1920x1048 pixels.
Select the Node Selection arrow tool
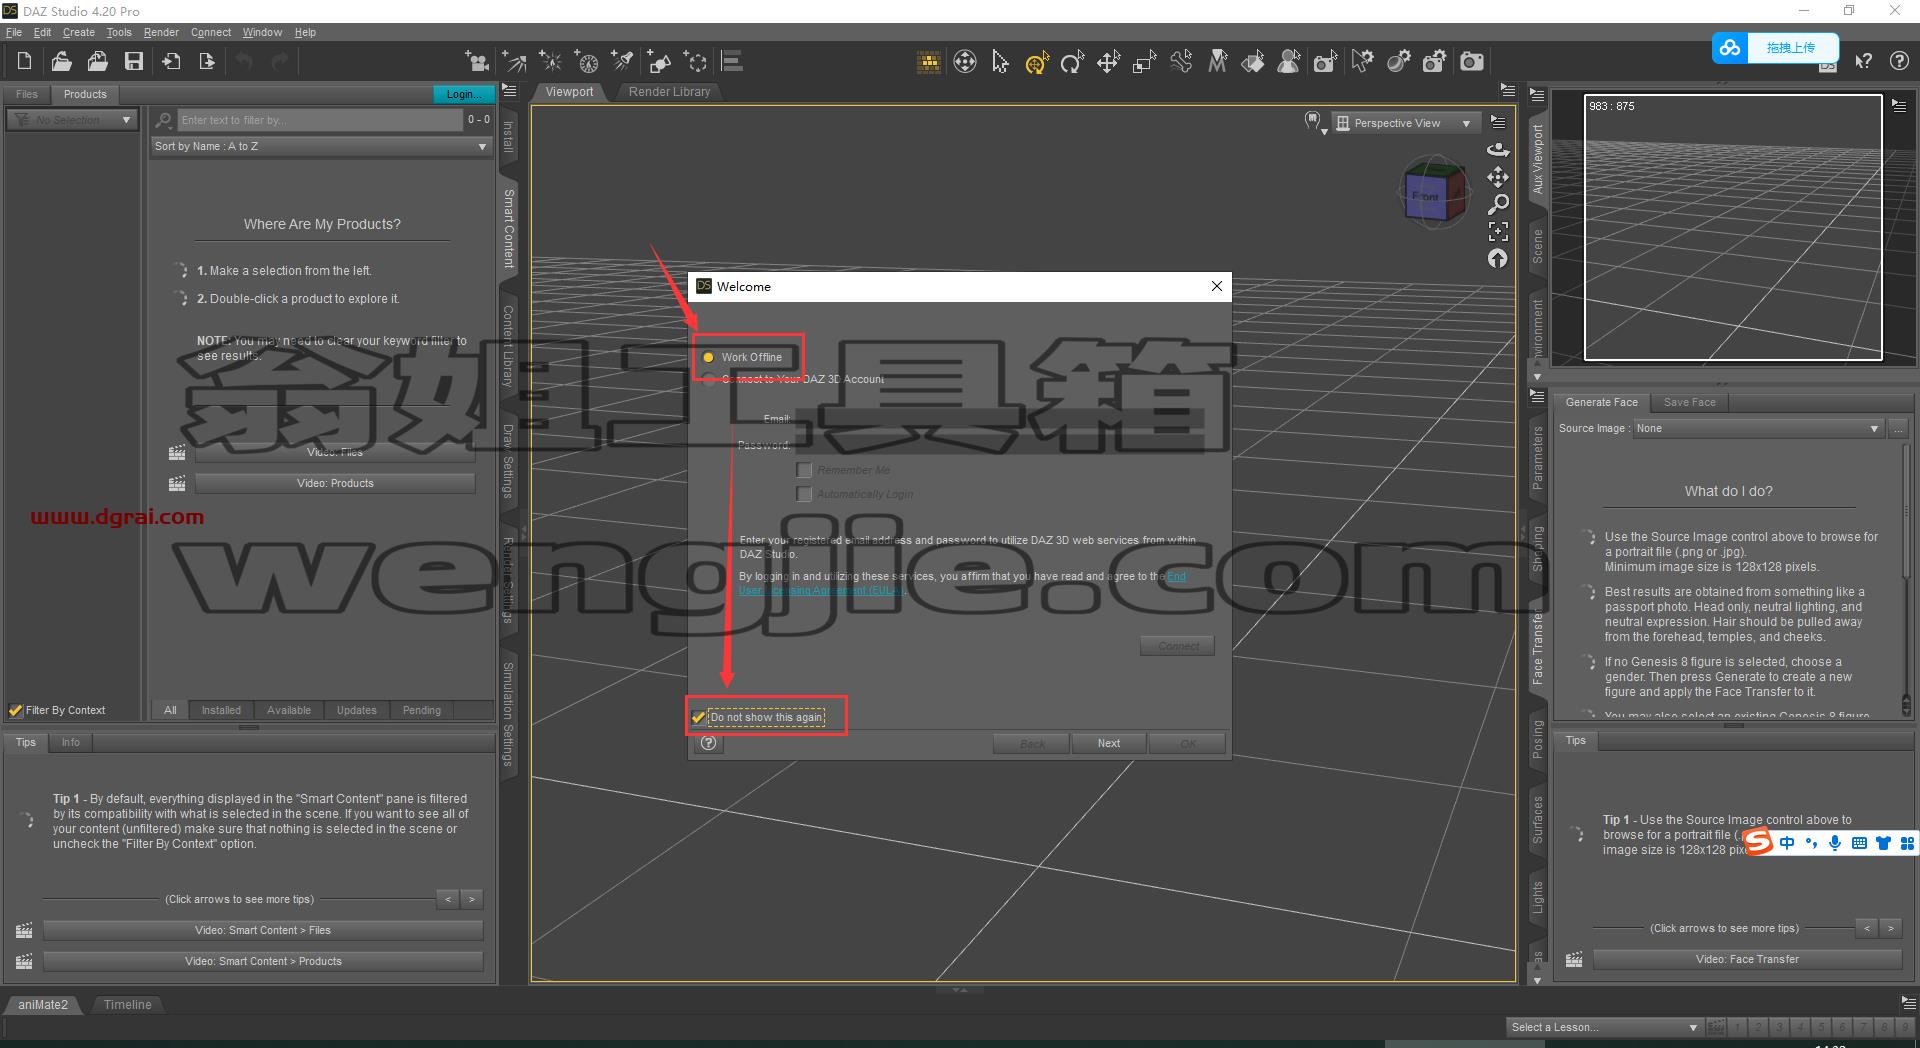pos(1000,62)
